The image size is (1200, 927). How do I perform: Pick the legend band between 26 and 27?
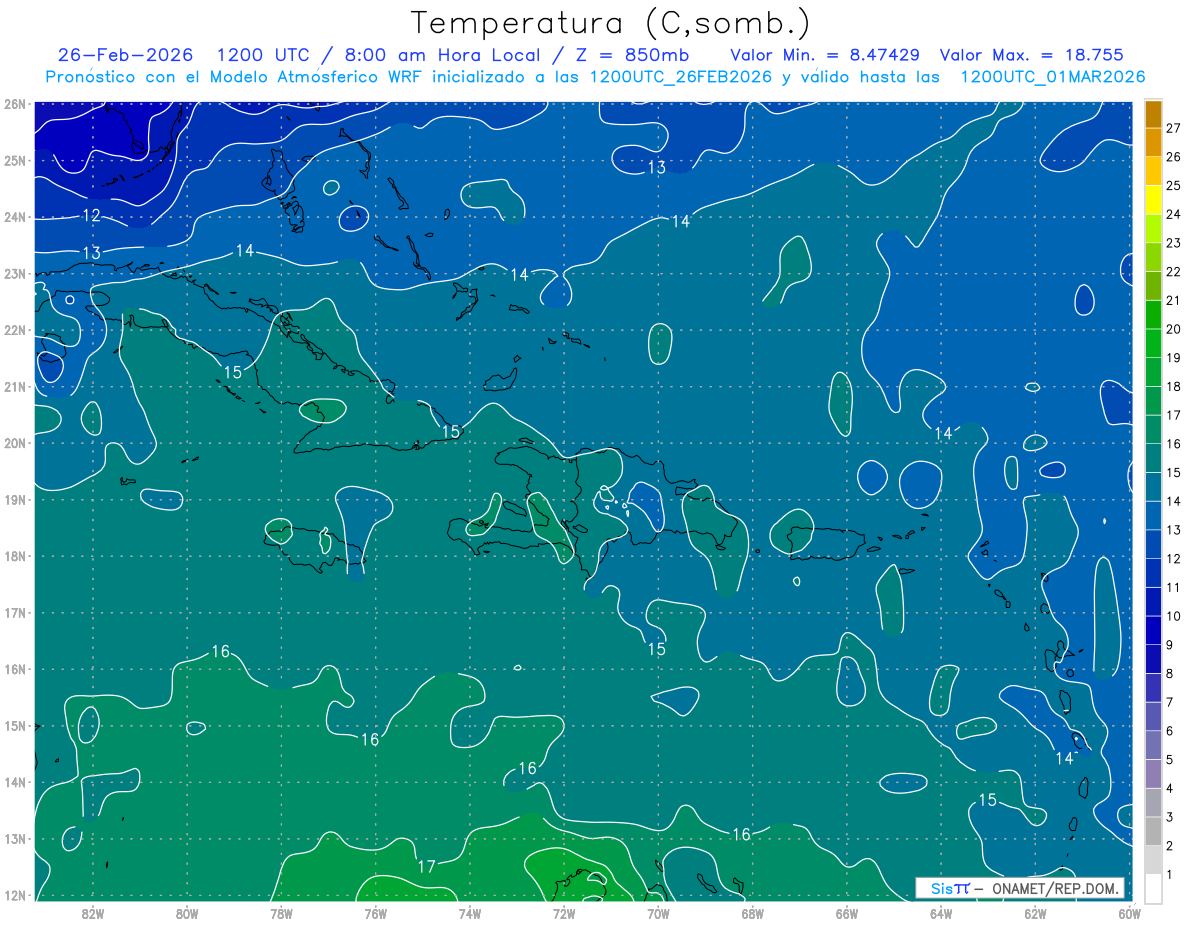click(1153, 142)
